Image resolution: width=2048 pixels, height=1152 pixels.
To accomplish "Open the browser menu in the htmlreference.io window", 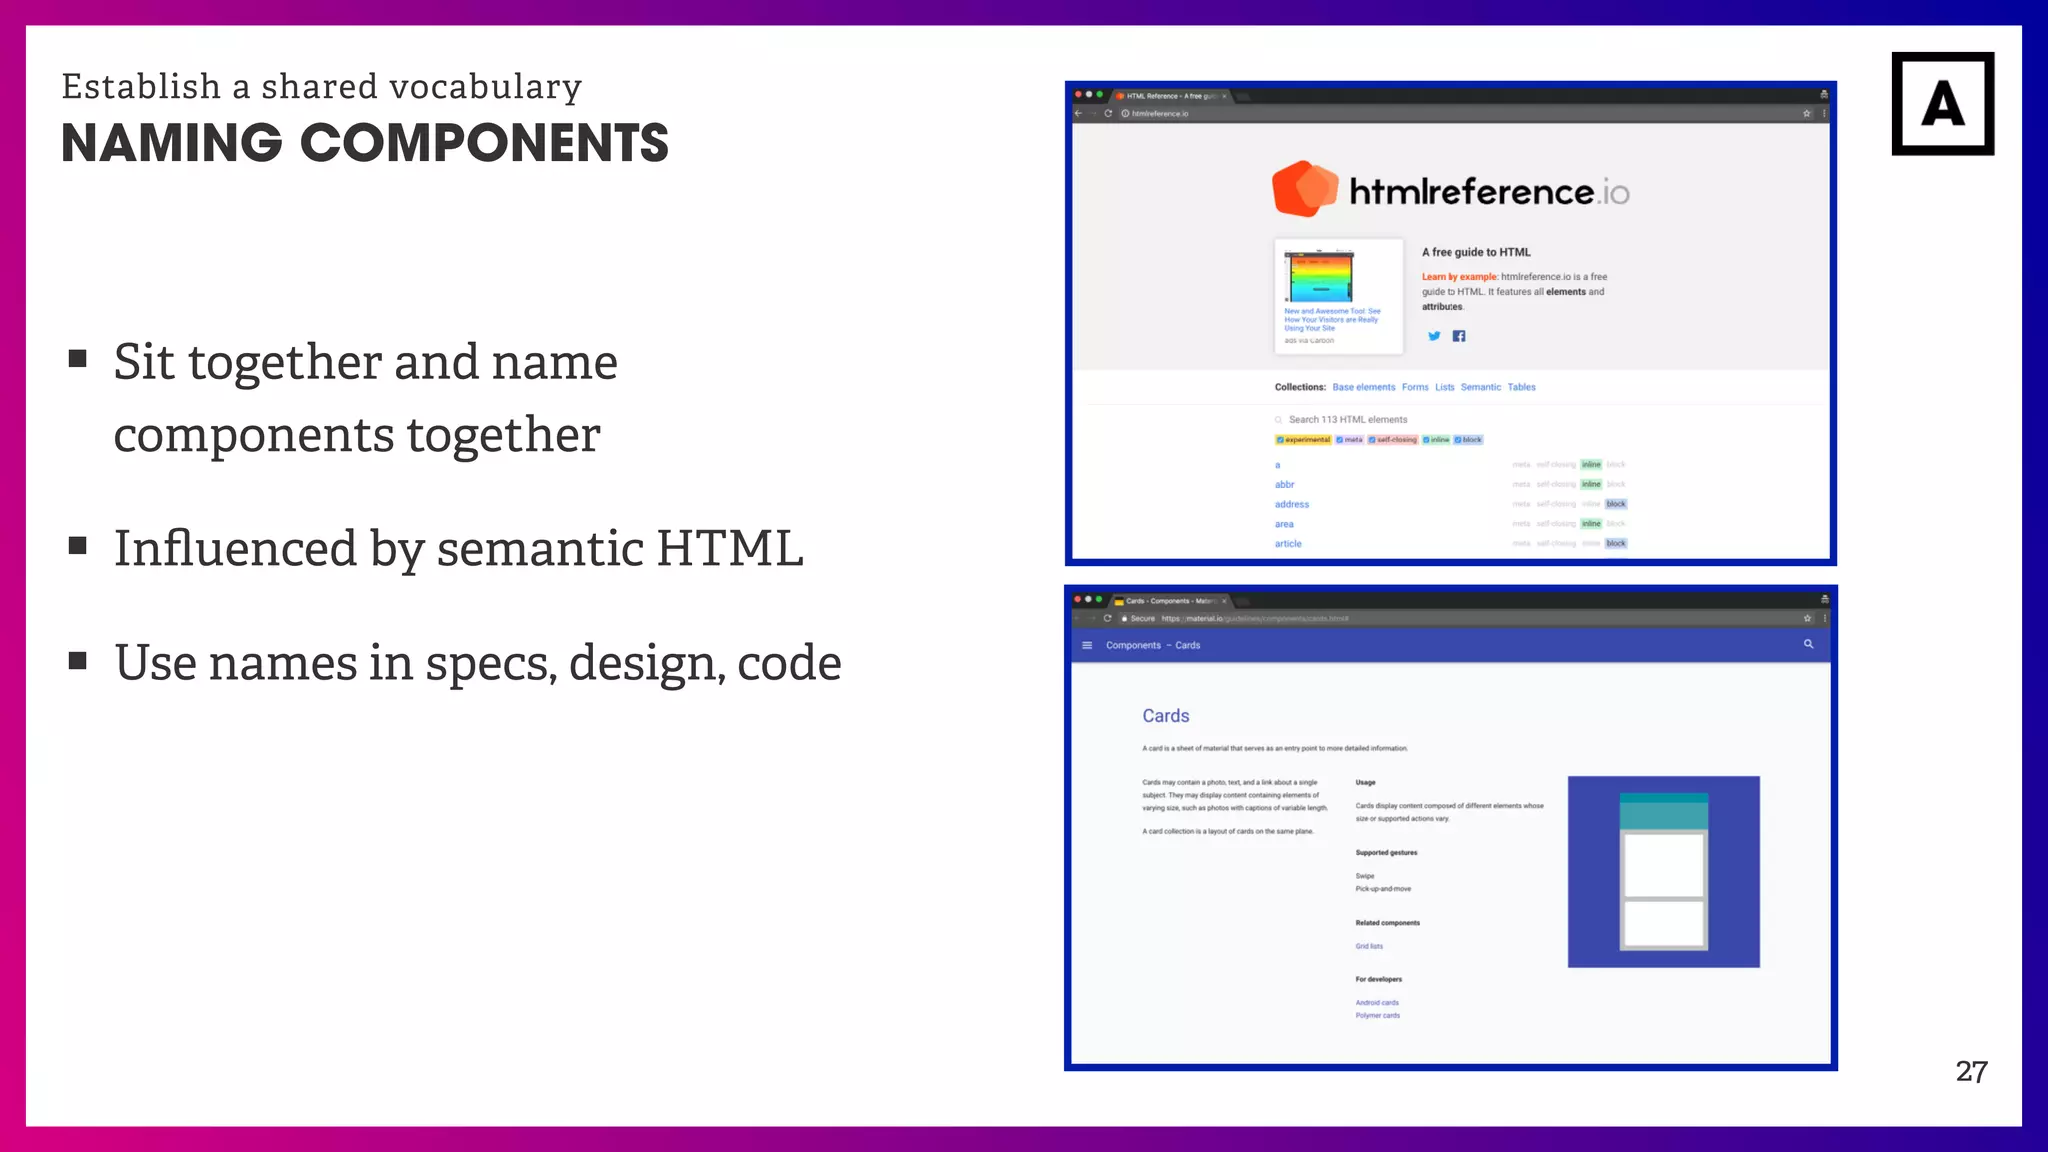I will coord(1824,113).
